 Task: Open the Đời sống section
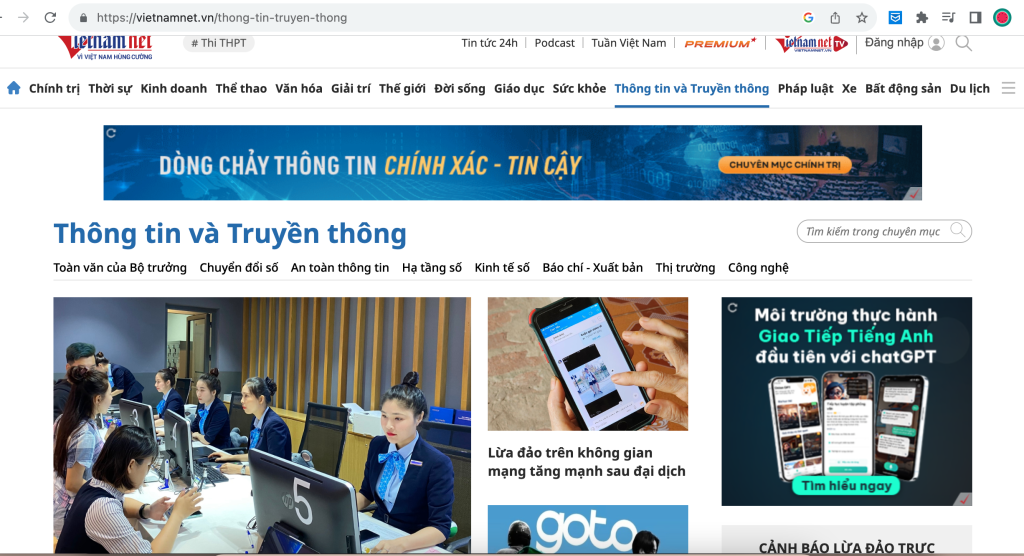tap(460, 88)
